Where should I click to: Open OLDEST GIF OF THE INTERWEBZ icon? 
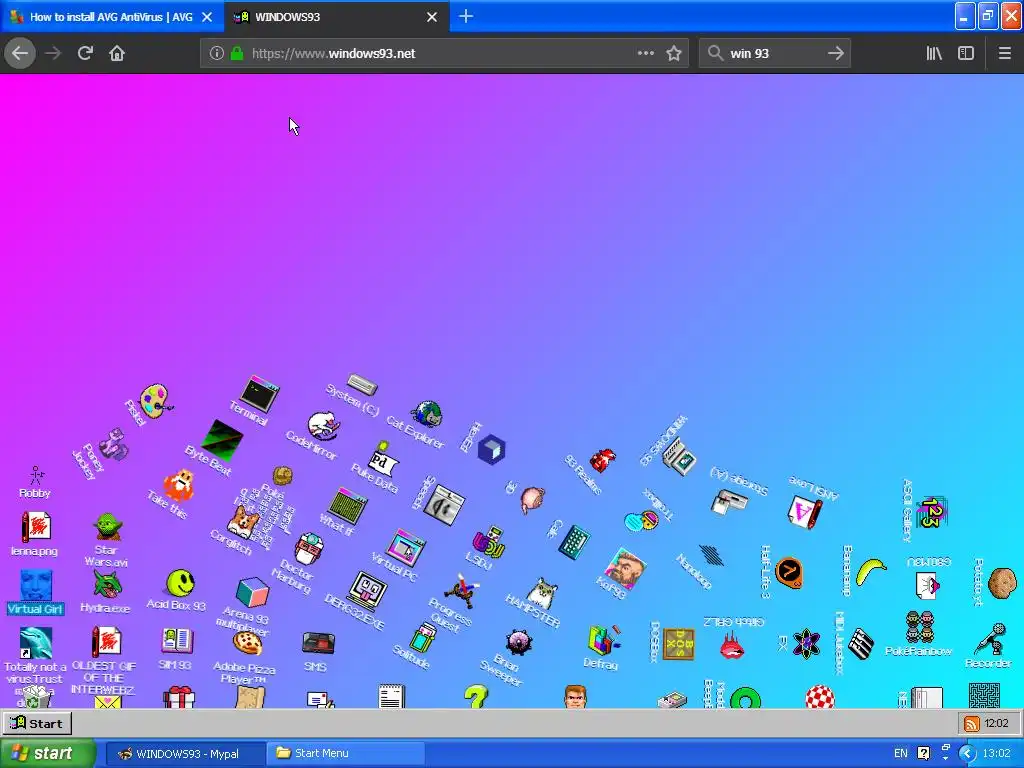point(106,642)
